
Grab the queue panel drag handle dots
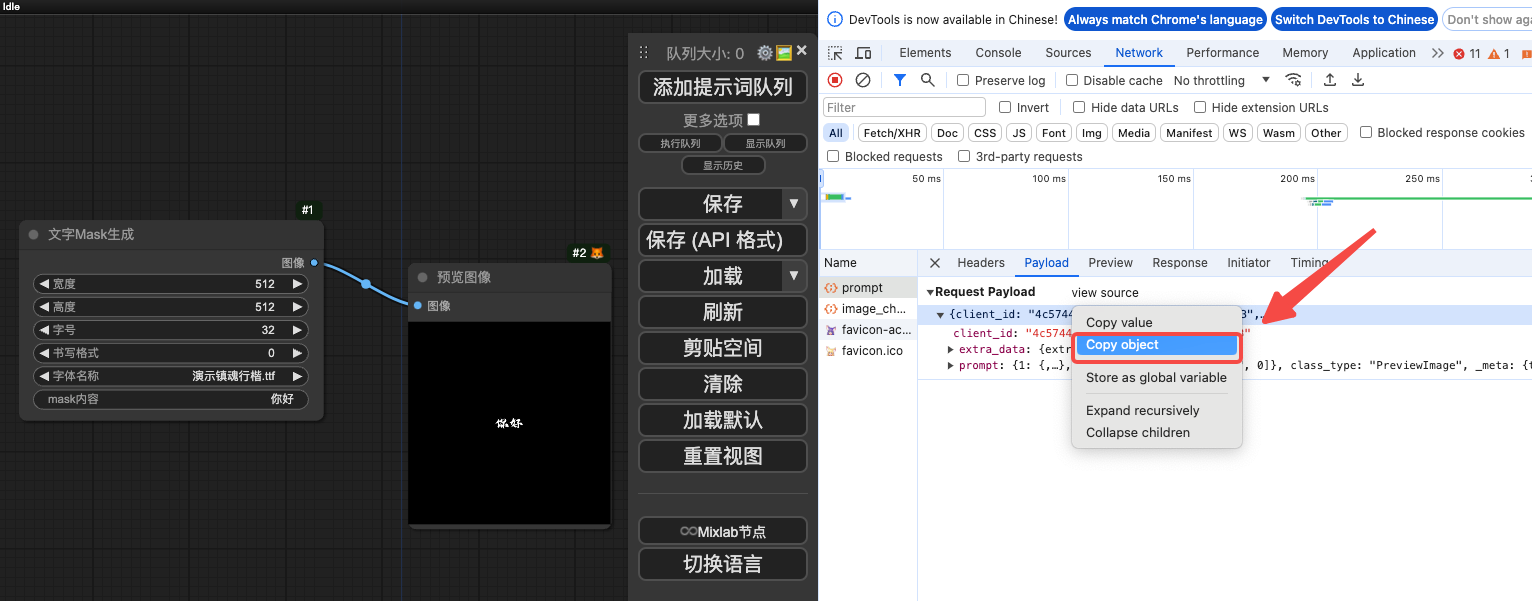644,54
